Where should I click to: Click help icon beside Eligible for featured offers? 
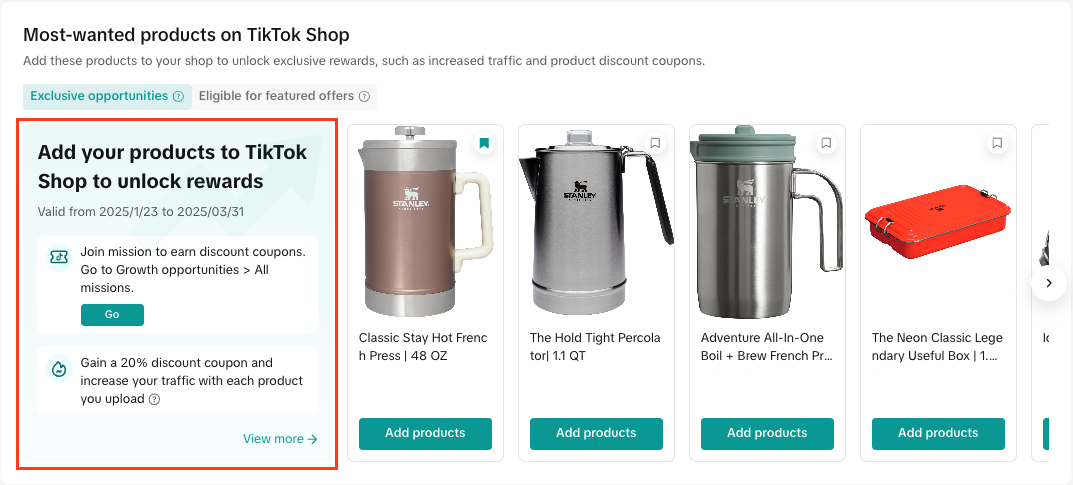[x=364, y=97]
